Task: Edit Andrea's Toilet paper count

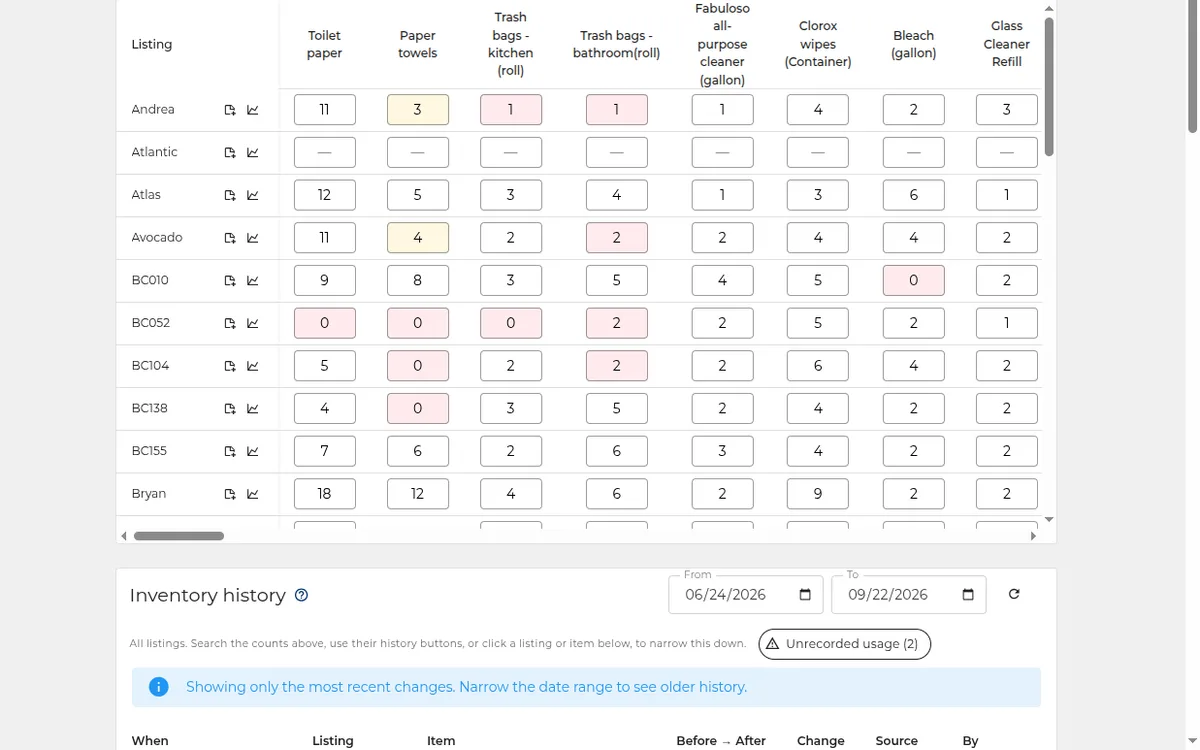Action: [325, 110]
